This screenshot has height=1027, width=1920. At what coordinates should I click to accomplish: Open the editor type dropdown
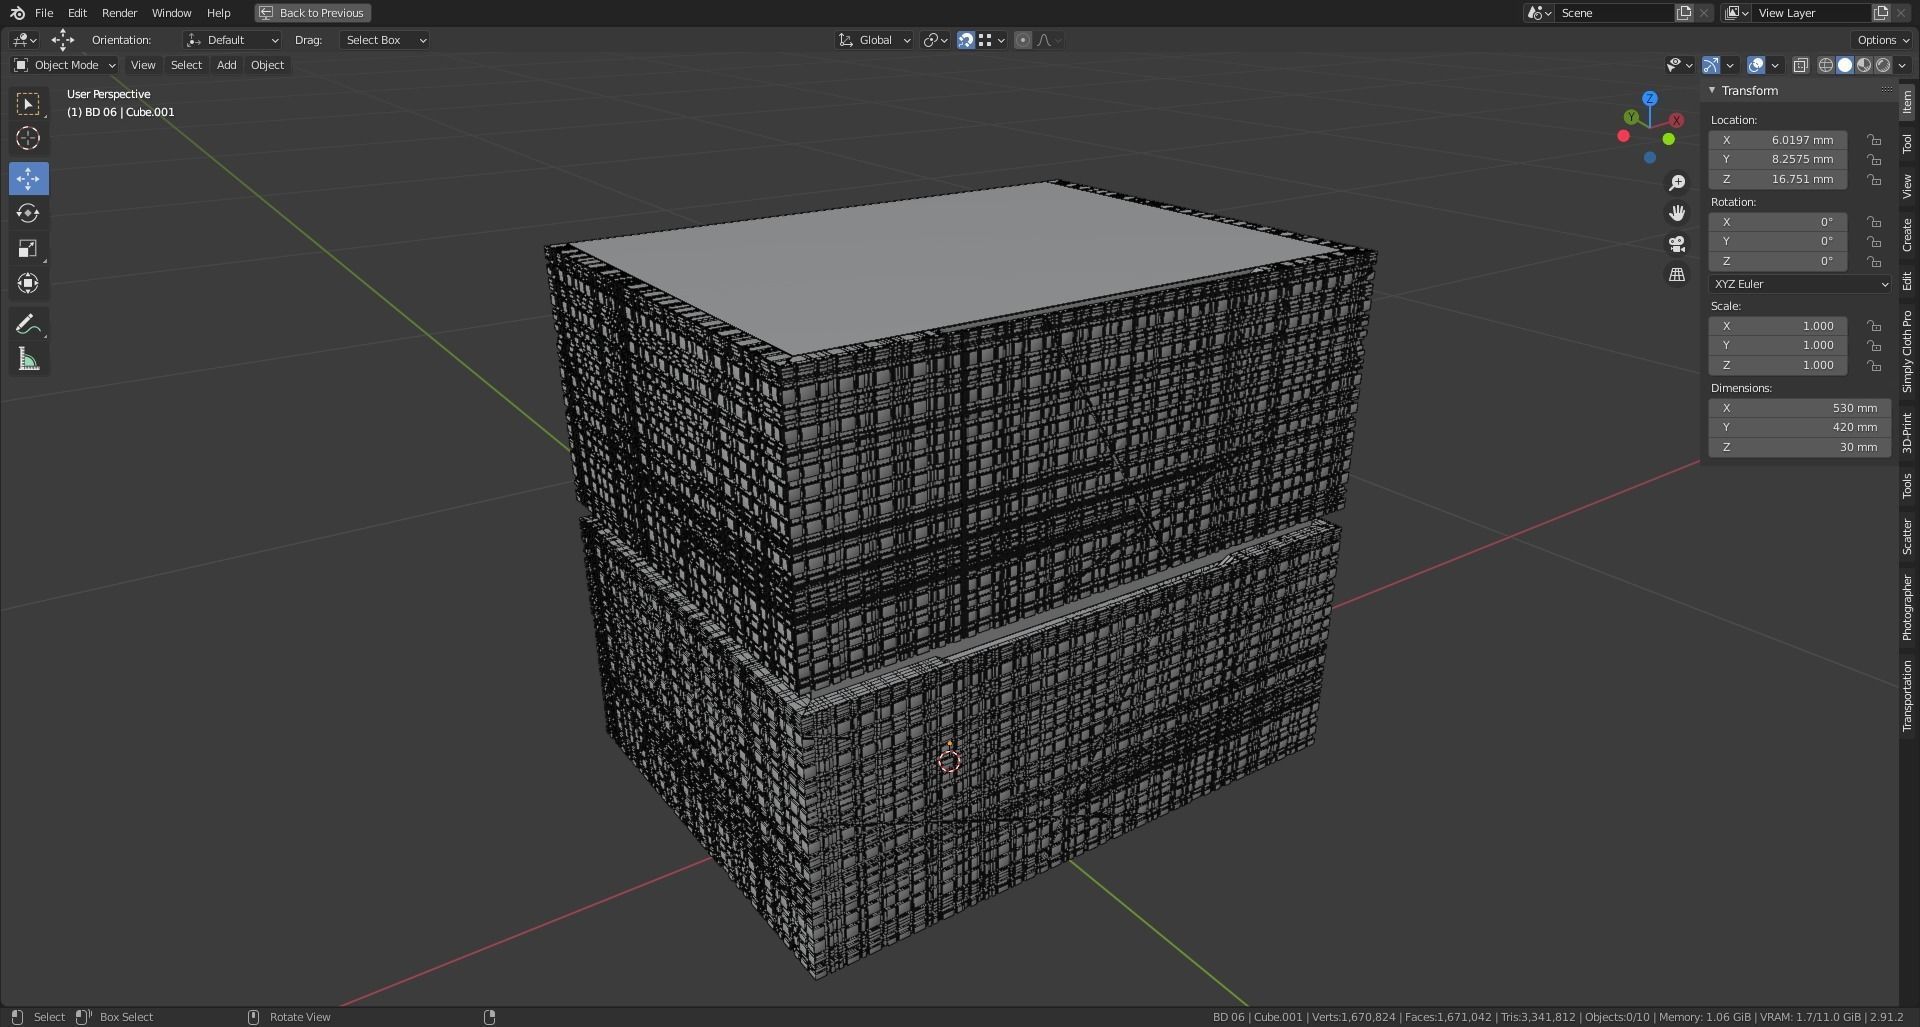point(24,40)
